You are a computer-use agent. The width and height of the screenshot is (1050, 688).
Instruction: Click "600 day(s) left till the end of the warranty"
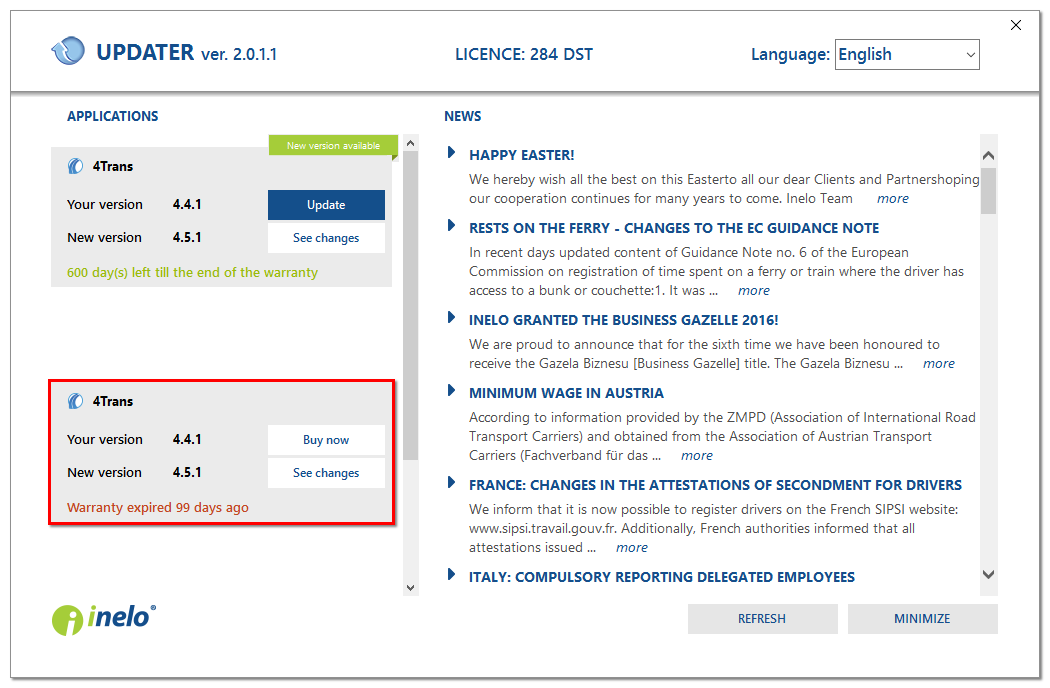click(192, 273)
